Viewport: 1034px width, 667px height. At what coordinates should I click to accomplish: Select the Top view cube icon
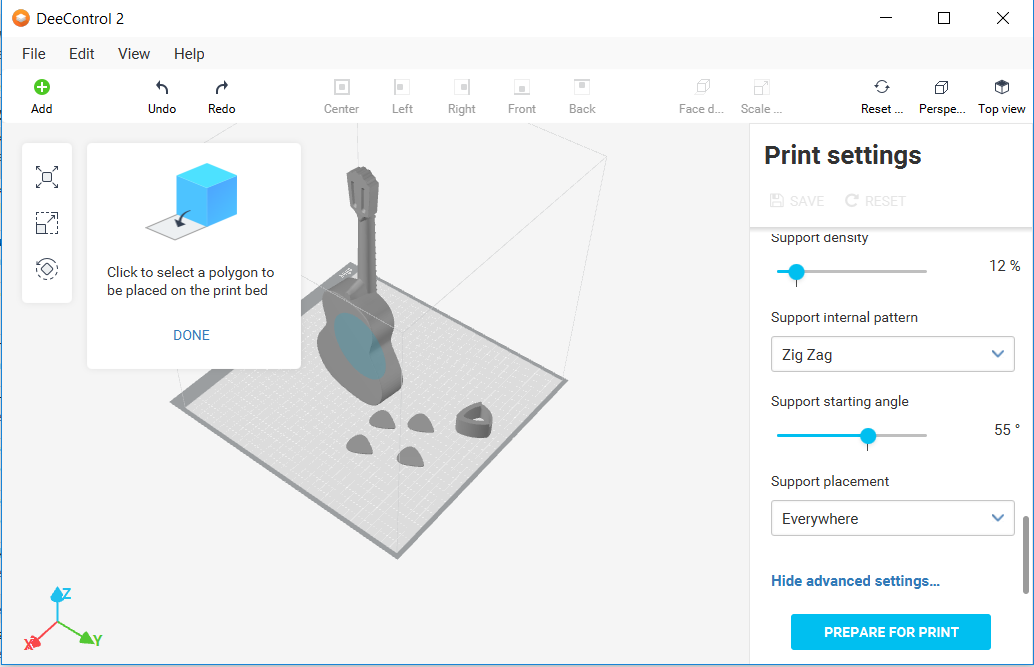coord(1001,88)
